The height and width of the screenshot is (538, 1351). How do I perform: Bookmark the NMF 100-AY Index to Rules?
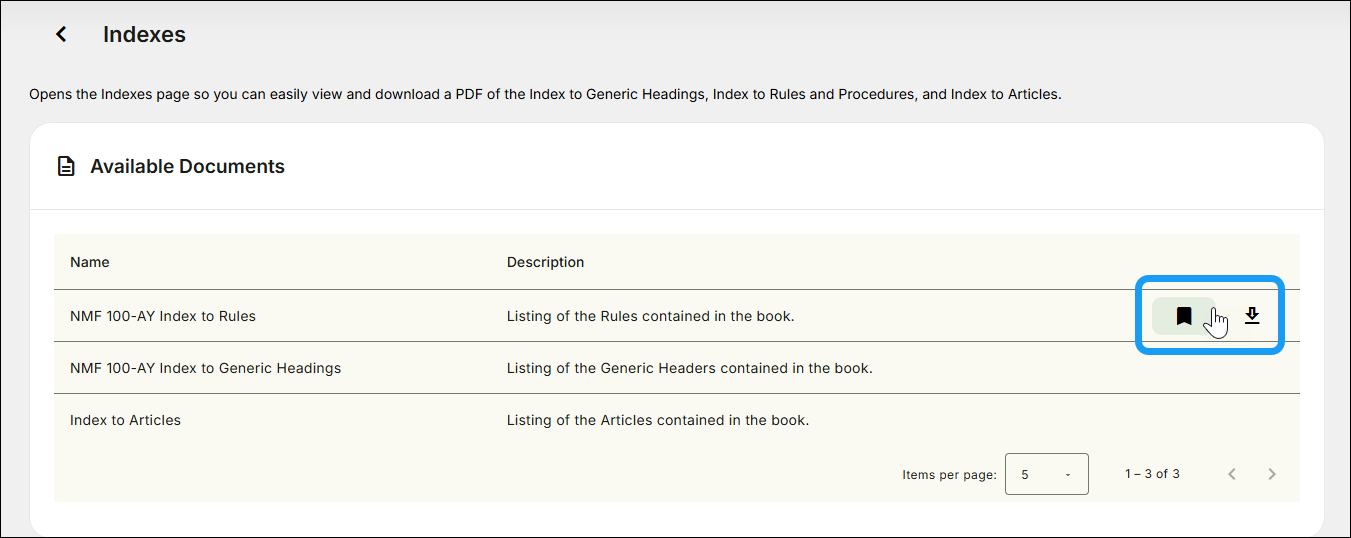(1184, 316)
